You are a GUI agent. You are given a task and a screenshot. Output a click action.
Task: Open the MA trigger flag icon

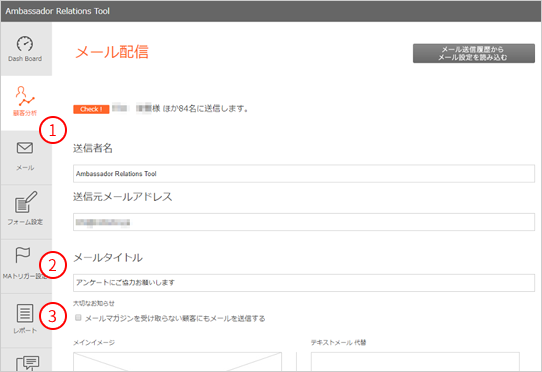23,255
